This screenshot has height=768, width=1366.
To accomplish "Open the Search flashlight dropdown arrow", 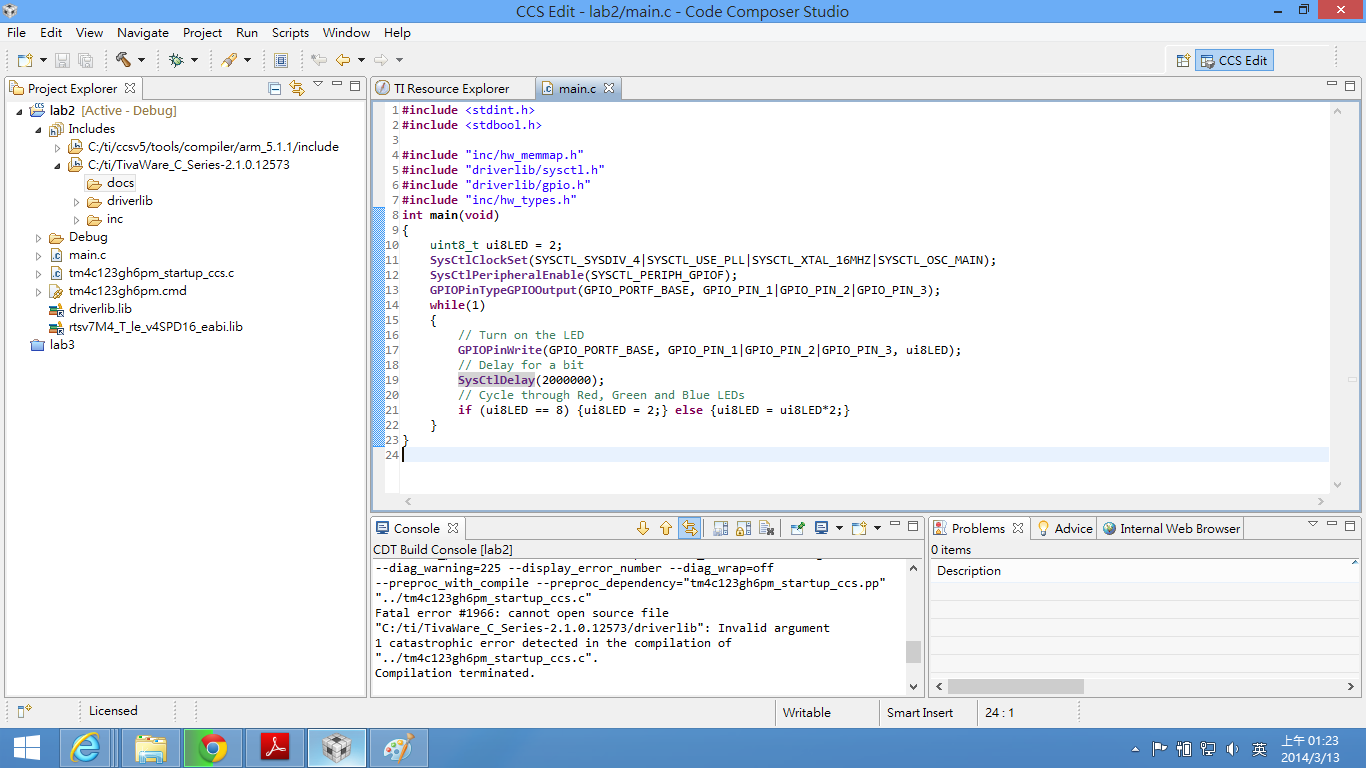I will 247,60.
